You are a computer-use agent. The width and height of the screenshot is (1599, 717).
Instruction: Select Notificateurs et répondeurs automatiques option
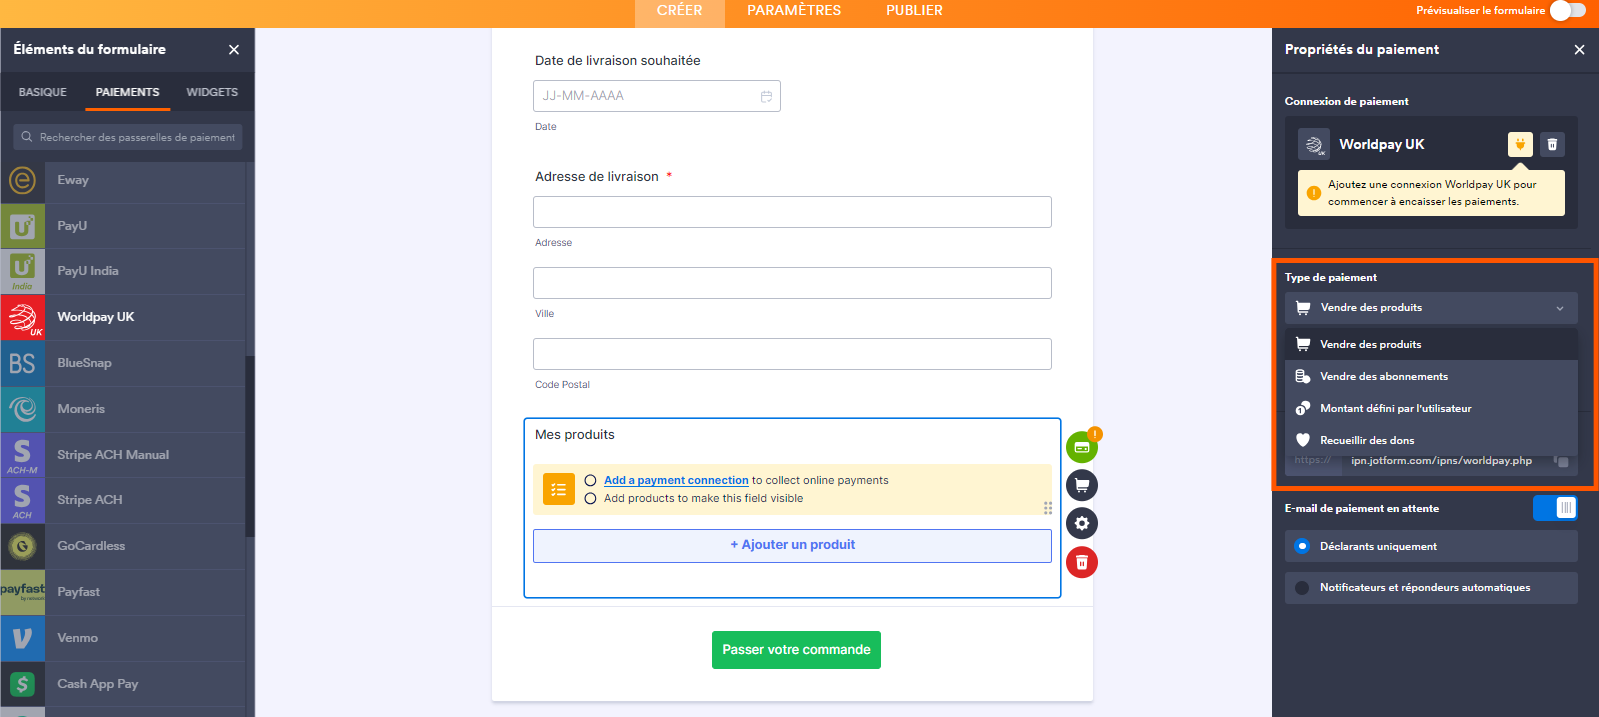[1430, 587]
